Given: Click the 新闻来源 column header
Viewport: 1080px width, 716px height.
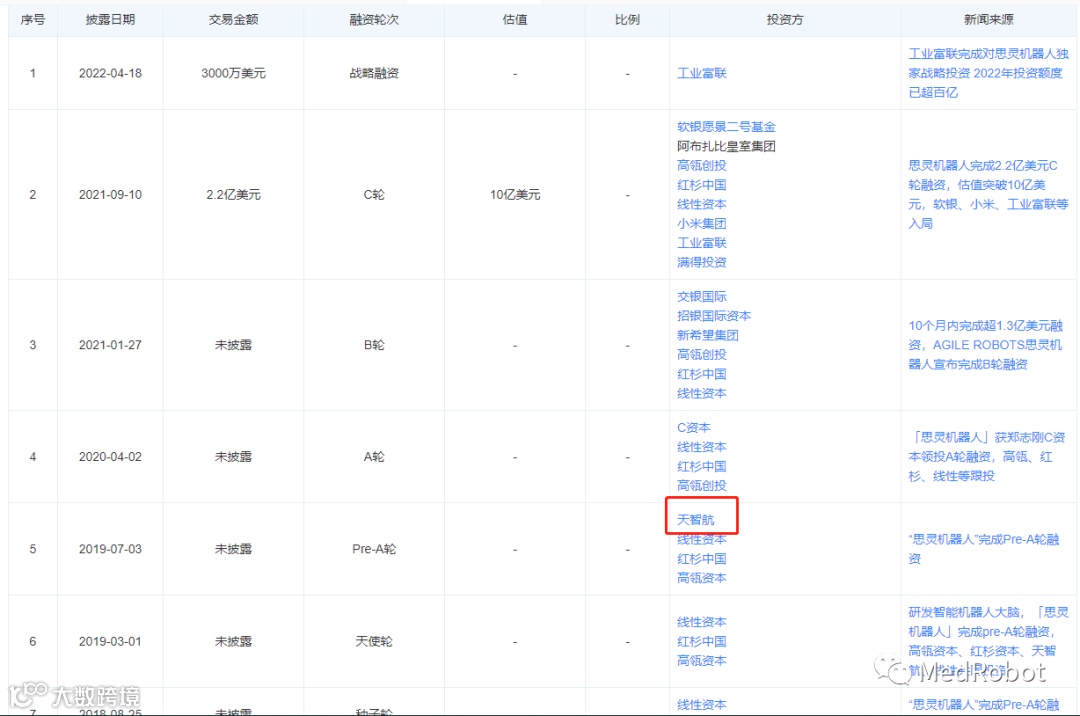Looking at the screenshot, I should pos(988,20).
